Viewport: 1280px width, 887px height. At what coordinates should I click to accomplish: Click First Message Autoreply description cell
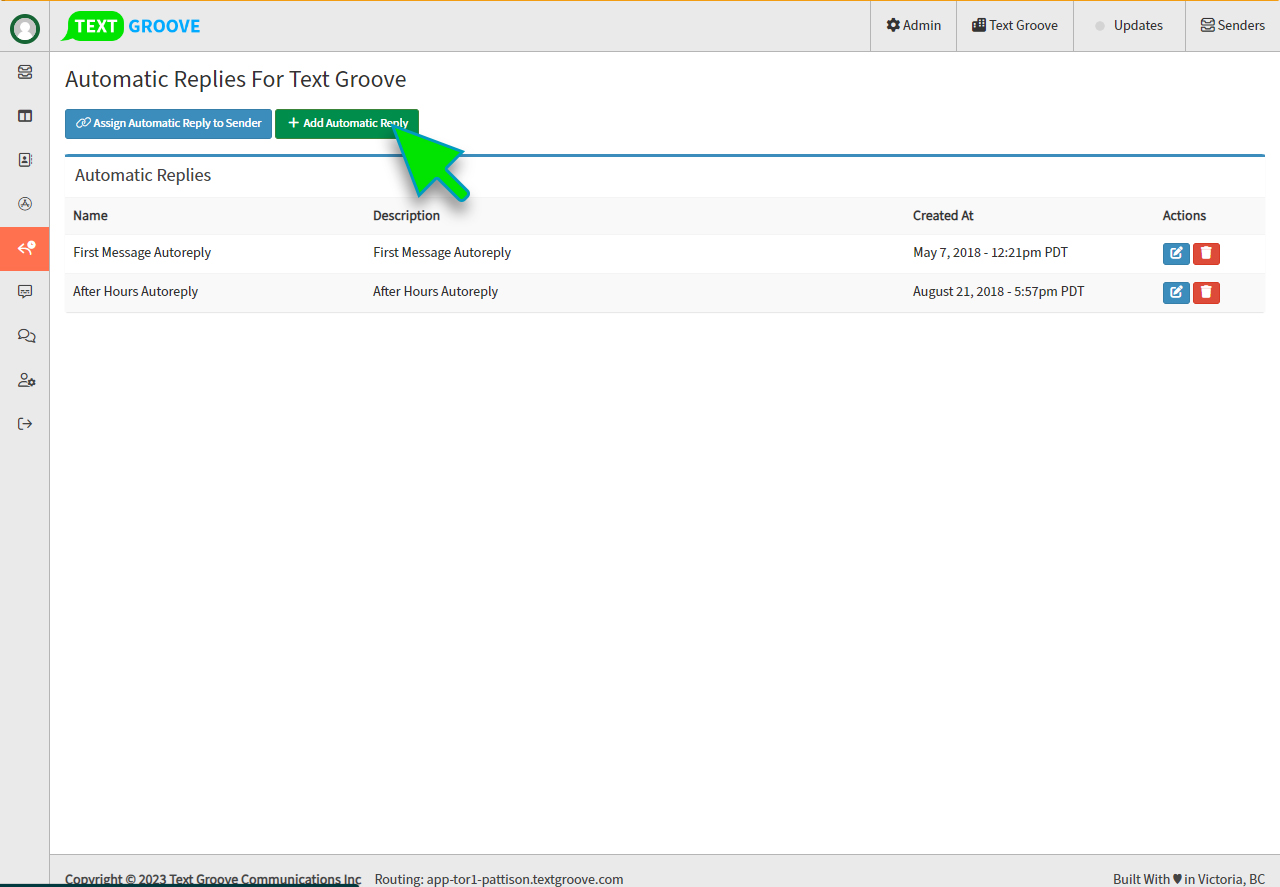pos(442,252)
